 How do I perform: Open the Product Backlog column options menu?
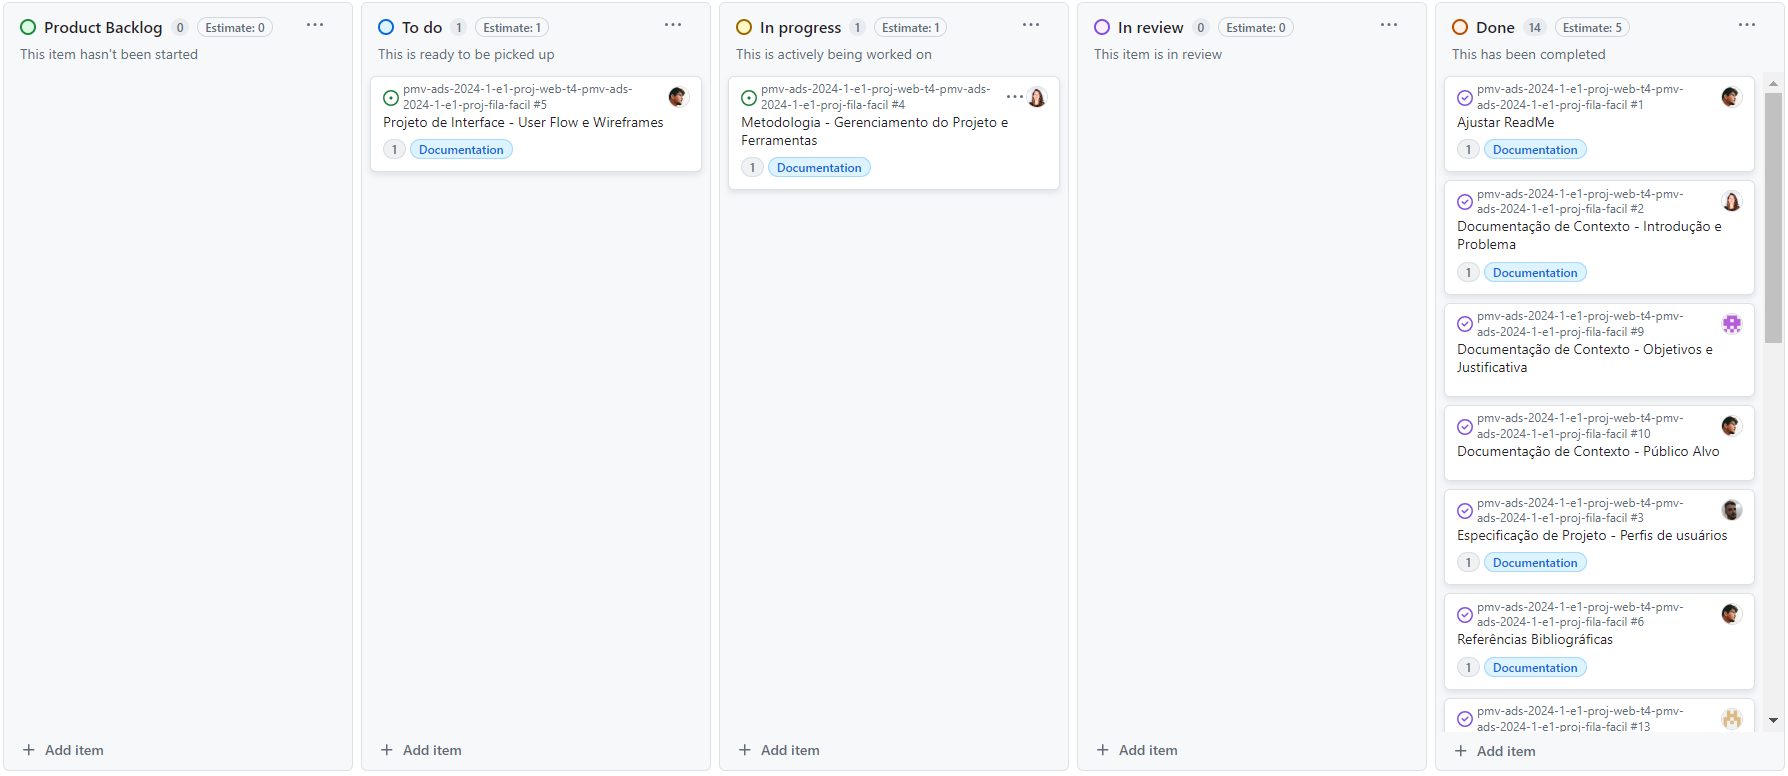(x=315, y=25)
